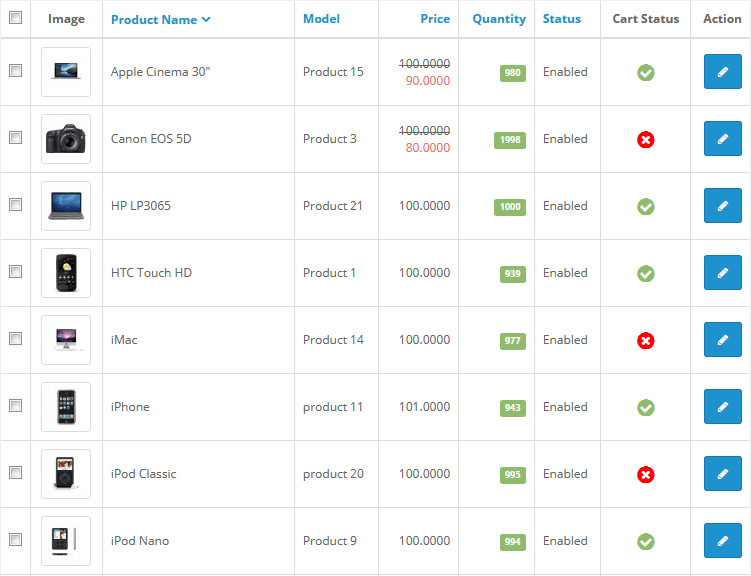Click the 943 quantity badge

[x=512, y=408]
